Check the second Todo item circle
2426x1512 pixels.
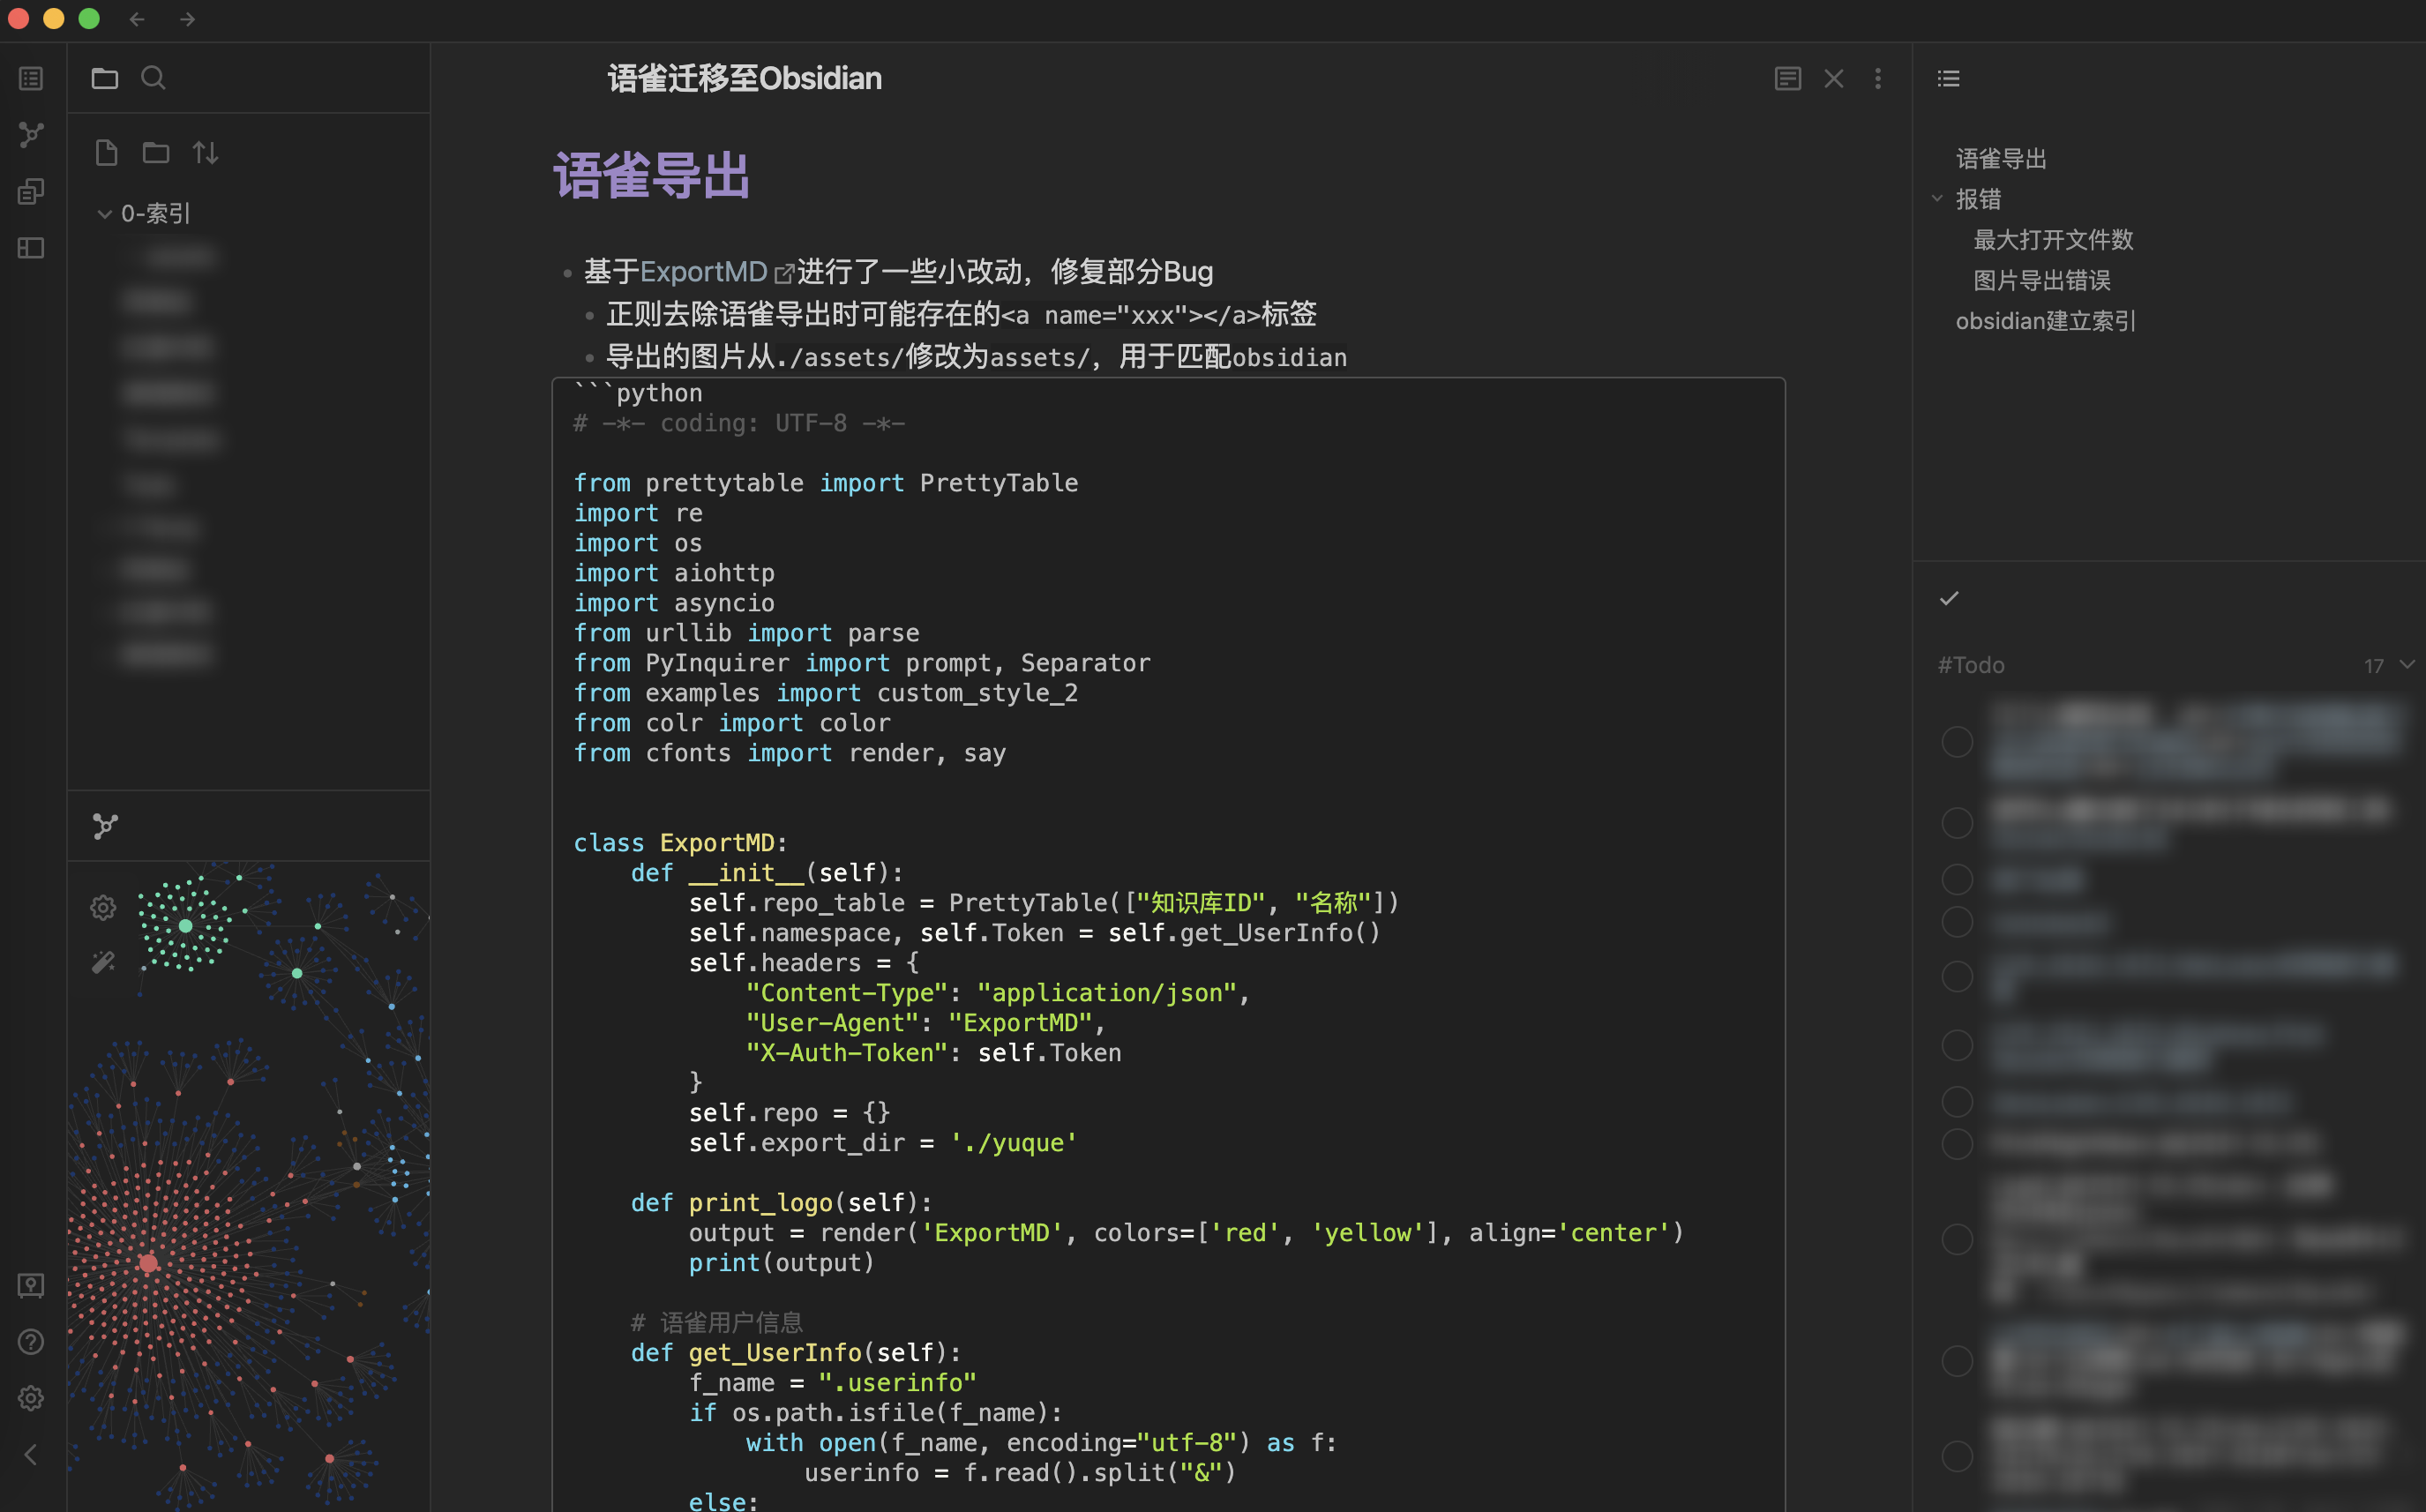click(1957, 823)
